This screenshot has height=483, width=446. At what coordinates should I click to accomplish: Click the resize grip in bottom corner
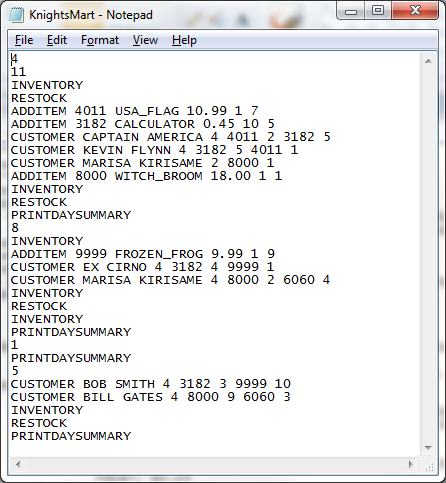point(429,465)
